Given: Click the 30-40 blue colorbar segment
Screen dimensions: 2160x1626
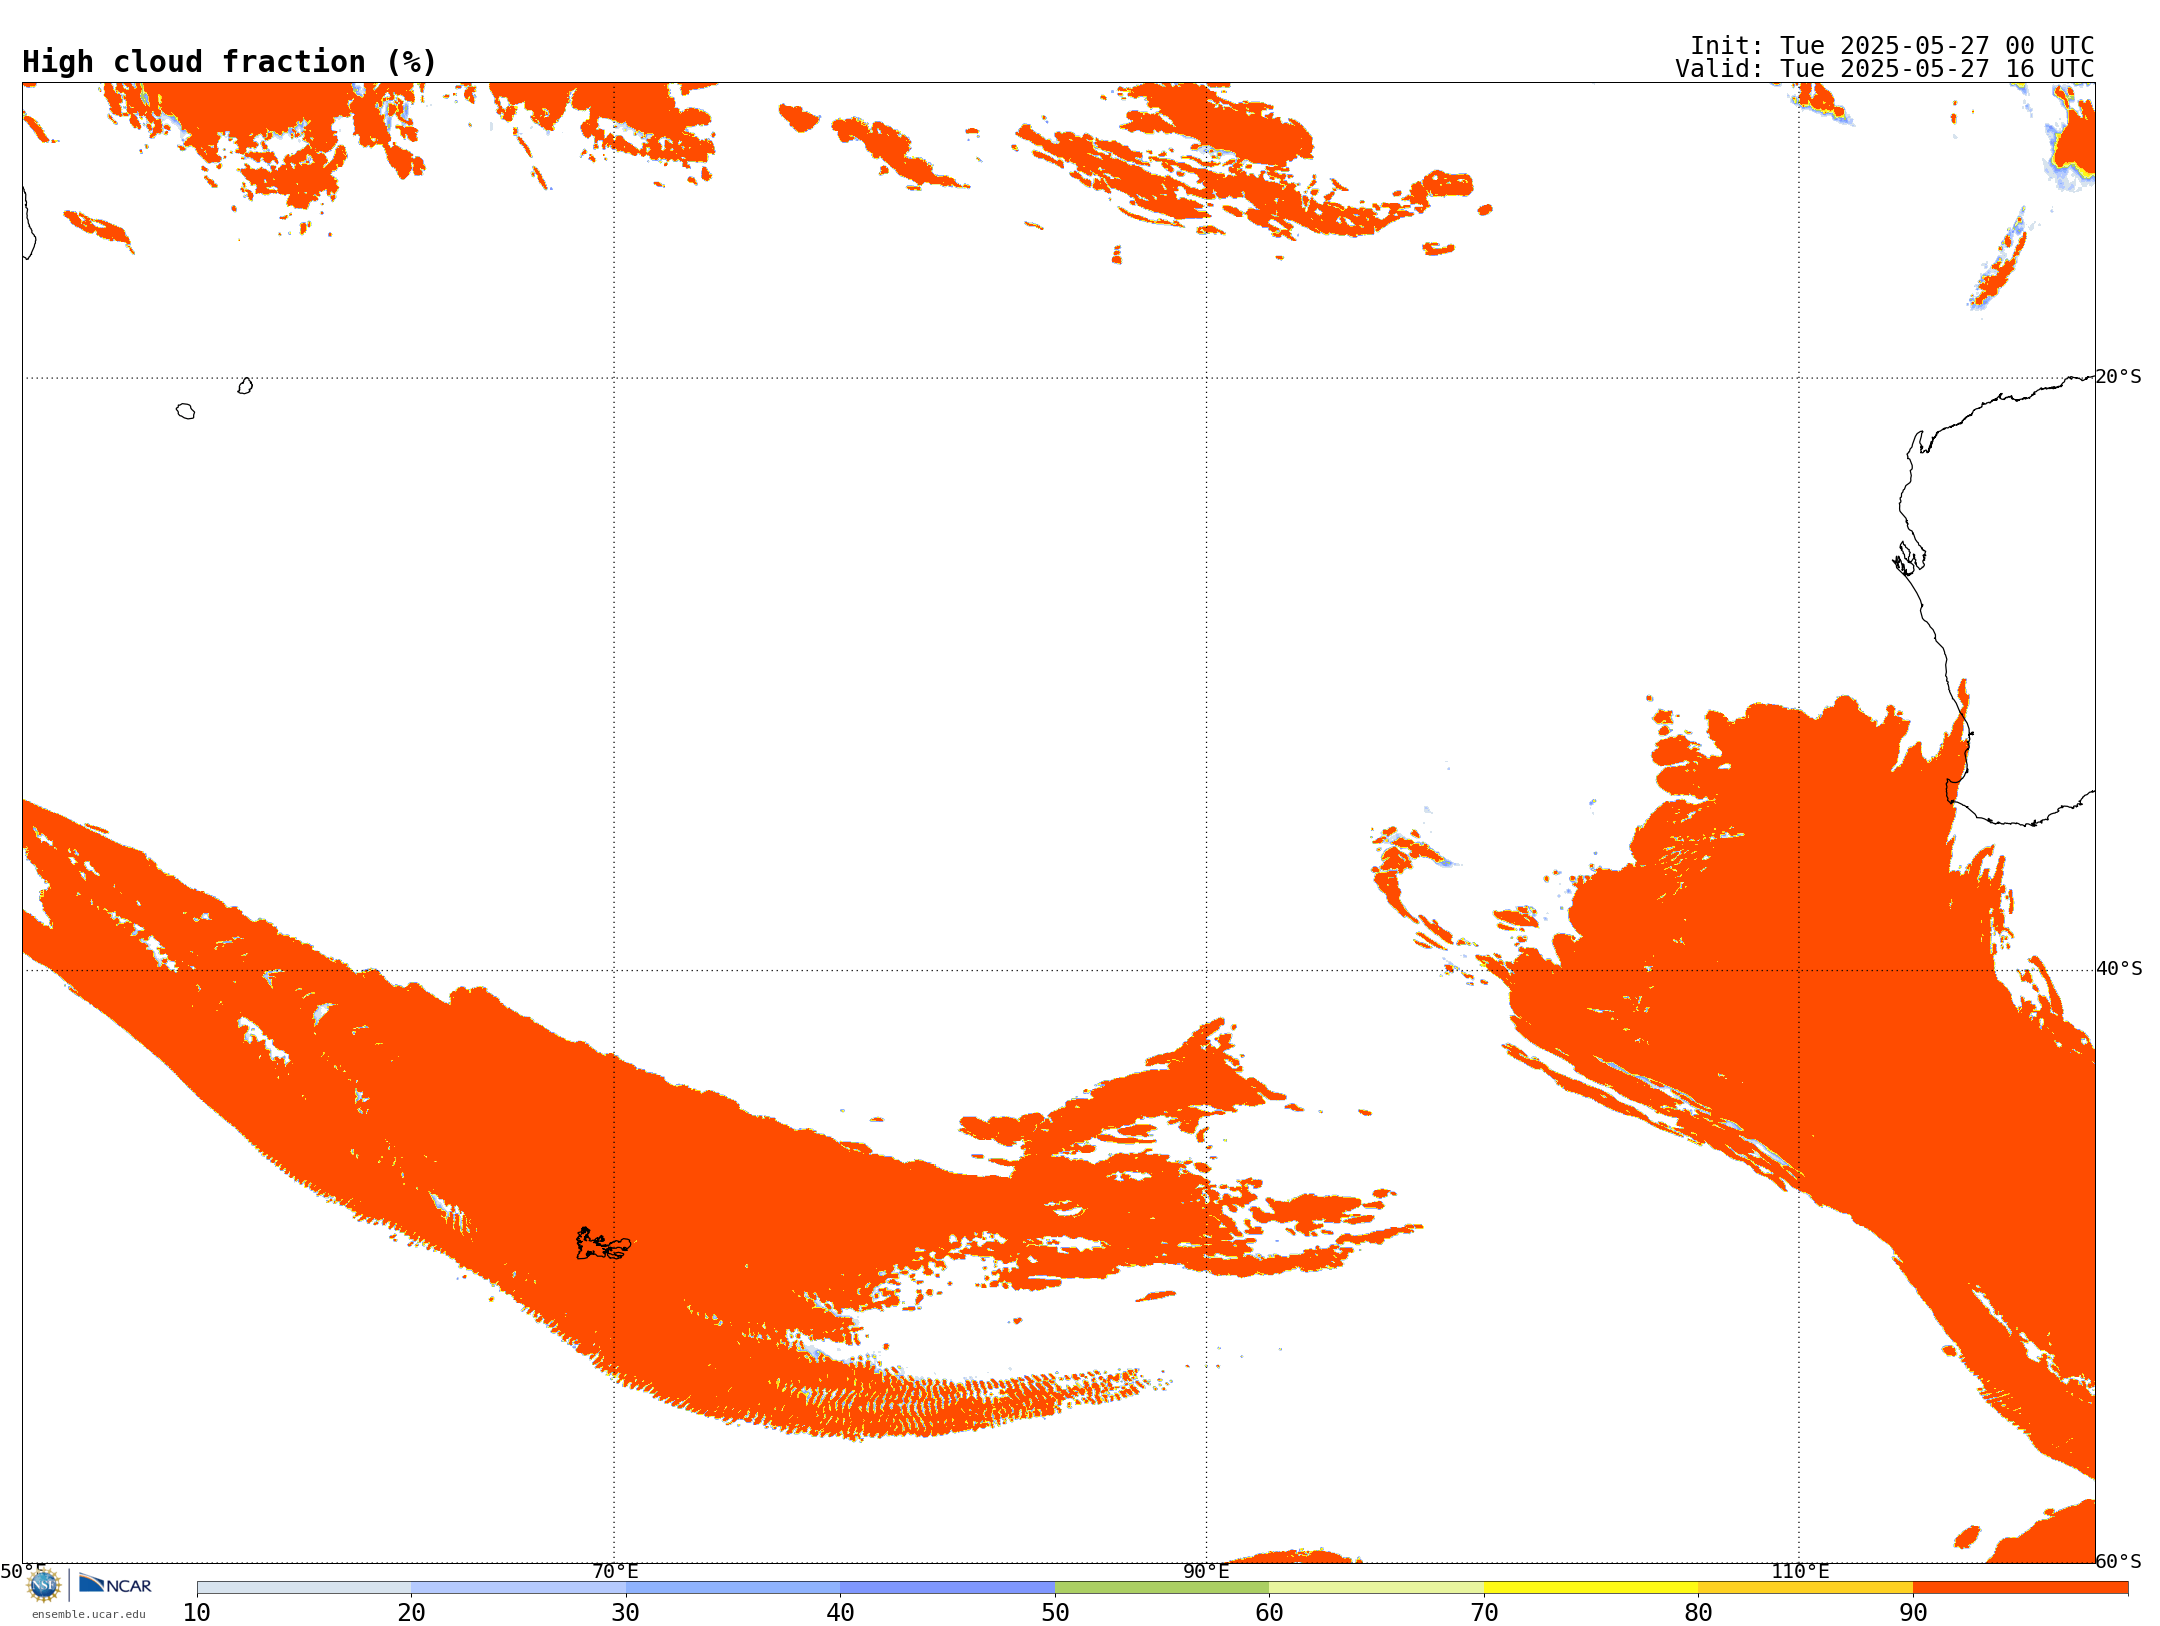Looking at the screenshot, I should point(733,1588).
